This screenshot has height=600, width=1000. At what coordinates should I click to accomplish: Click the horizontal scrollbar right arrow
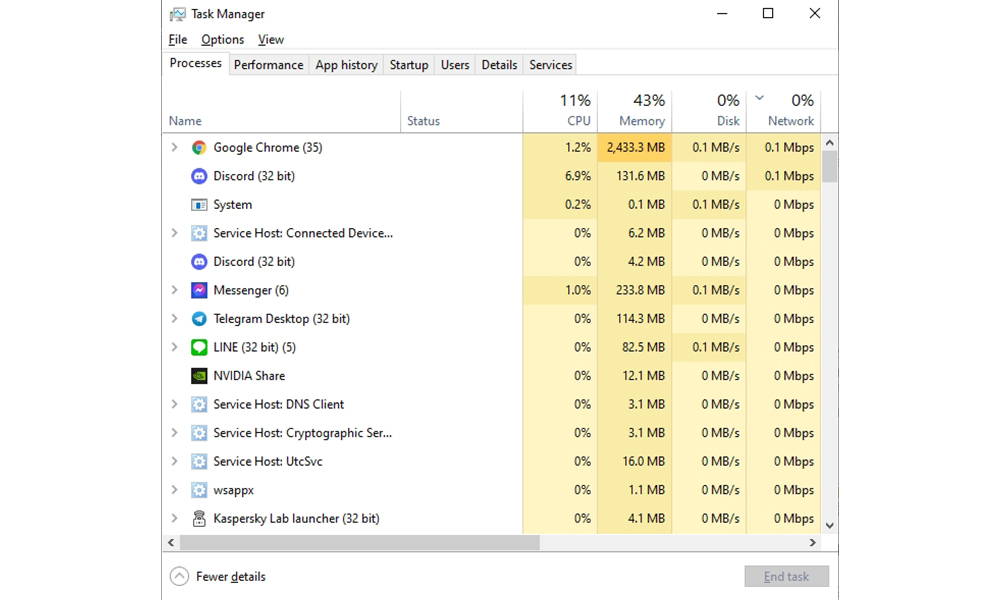(x=812, y=543)
